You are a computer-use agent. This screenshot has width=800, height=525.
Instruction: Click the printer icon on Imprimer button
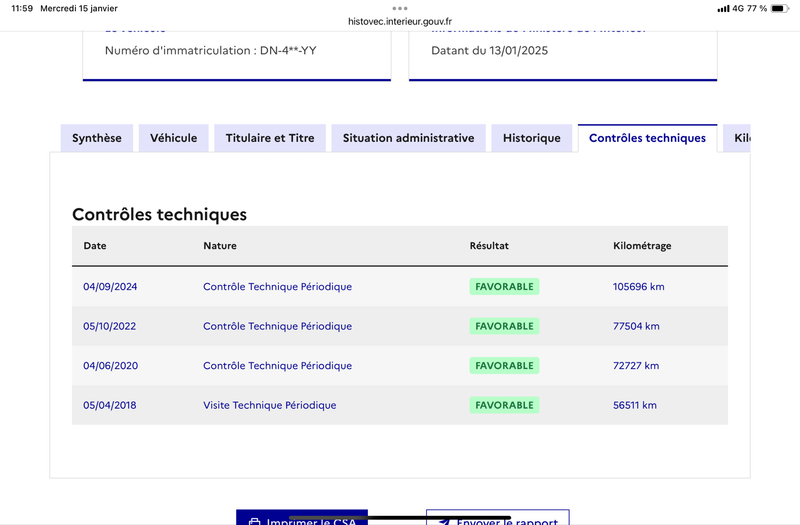tap(254, 521)
